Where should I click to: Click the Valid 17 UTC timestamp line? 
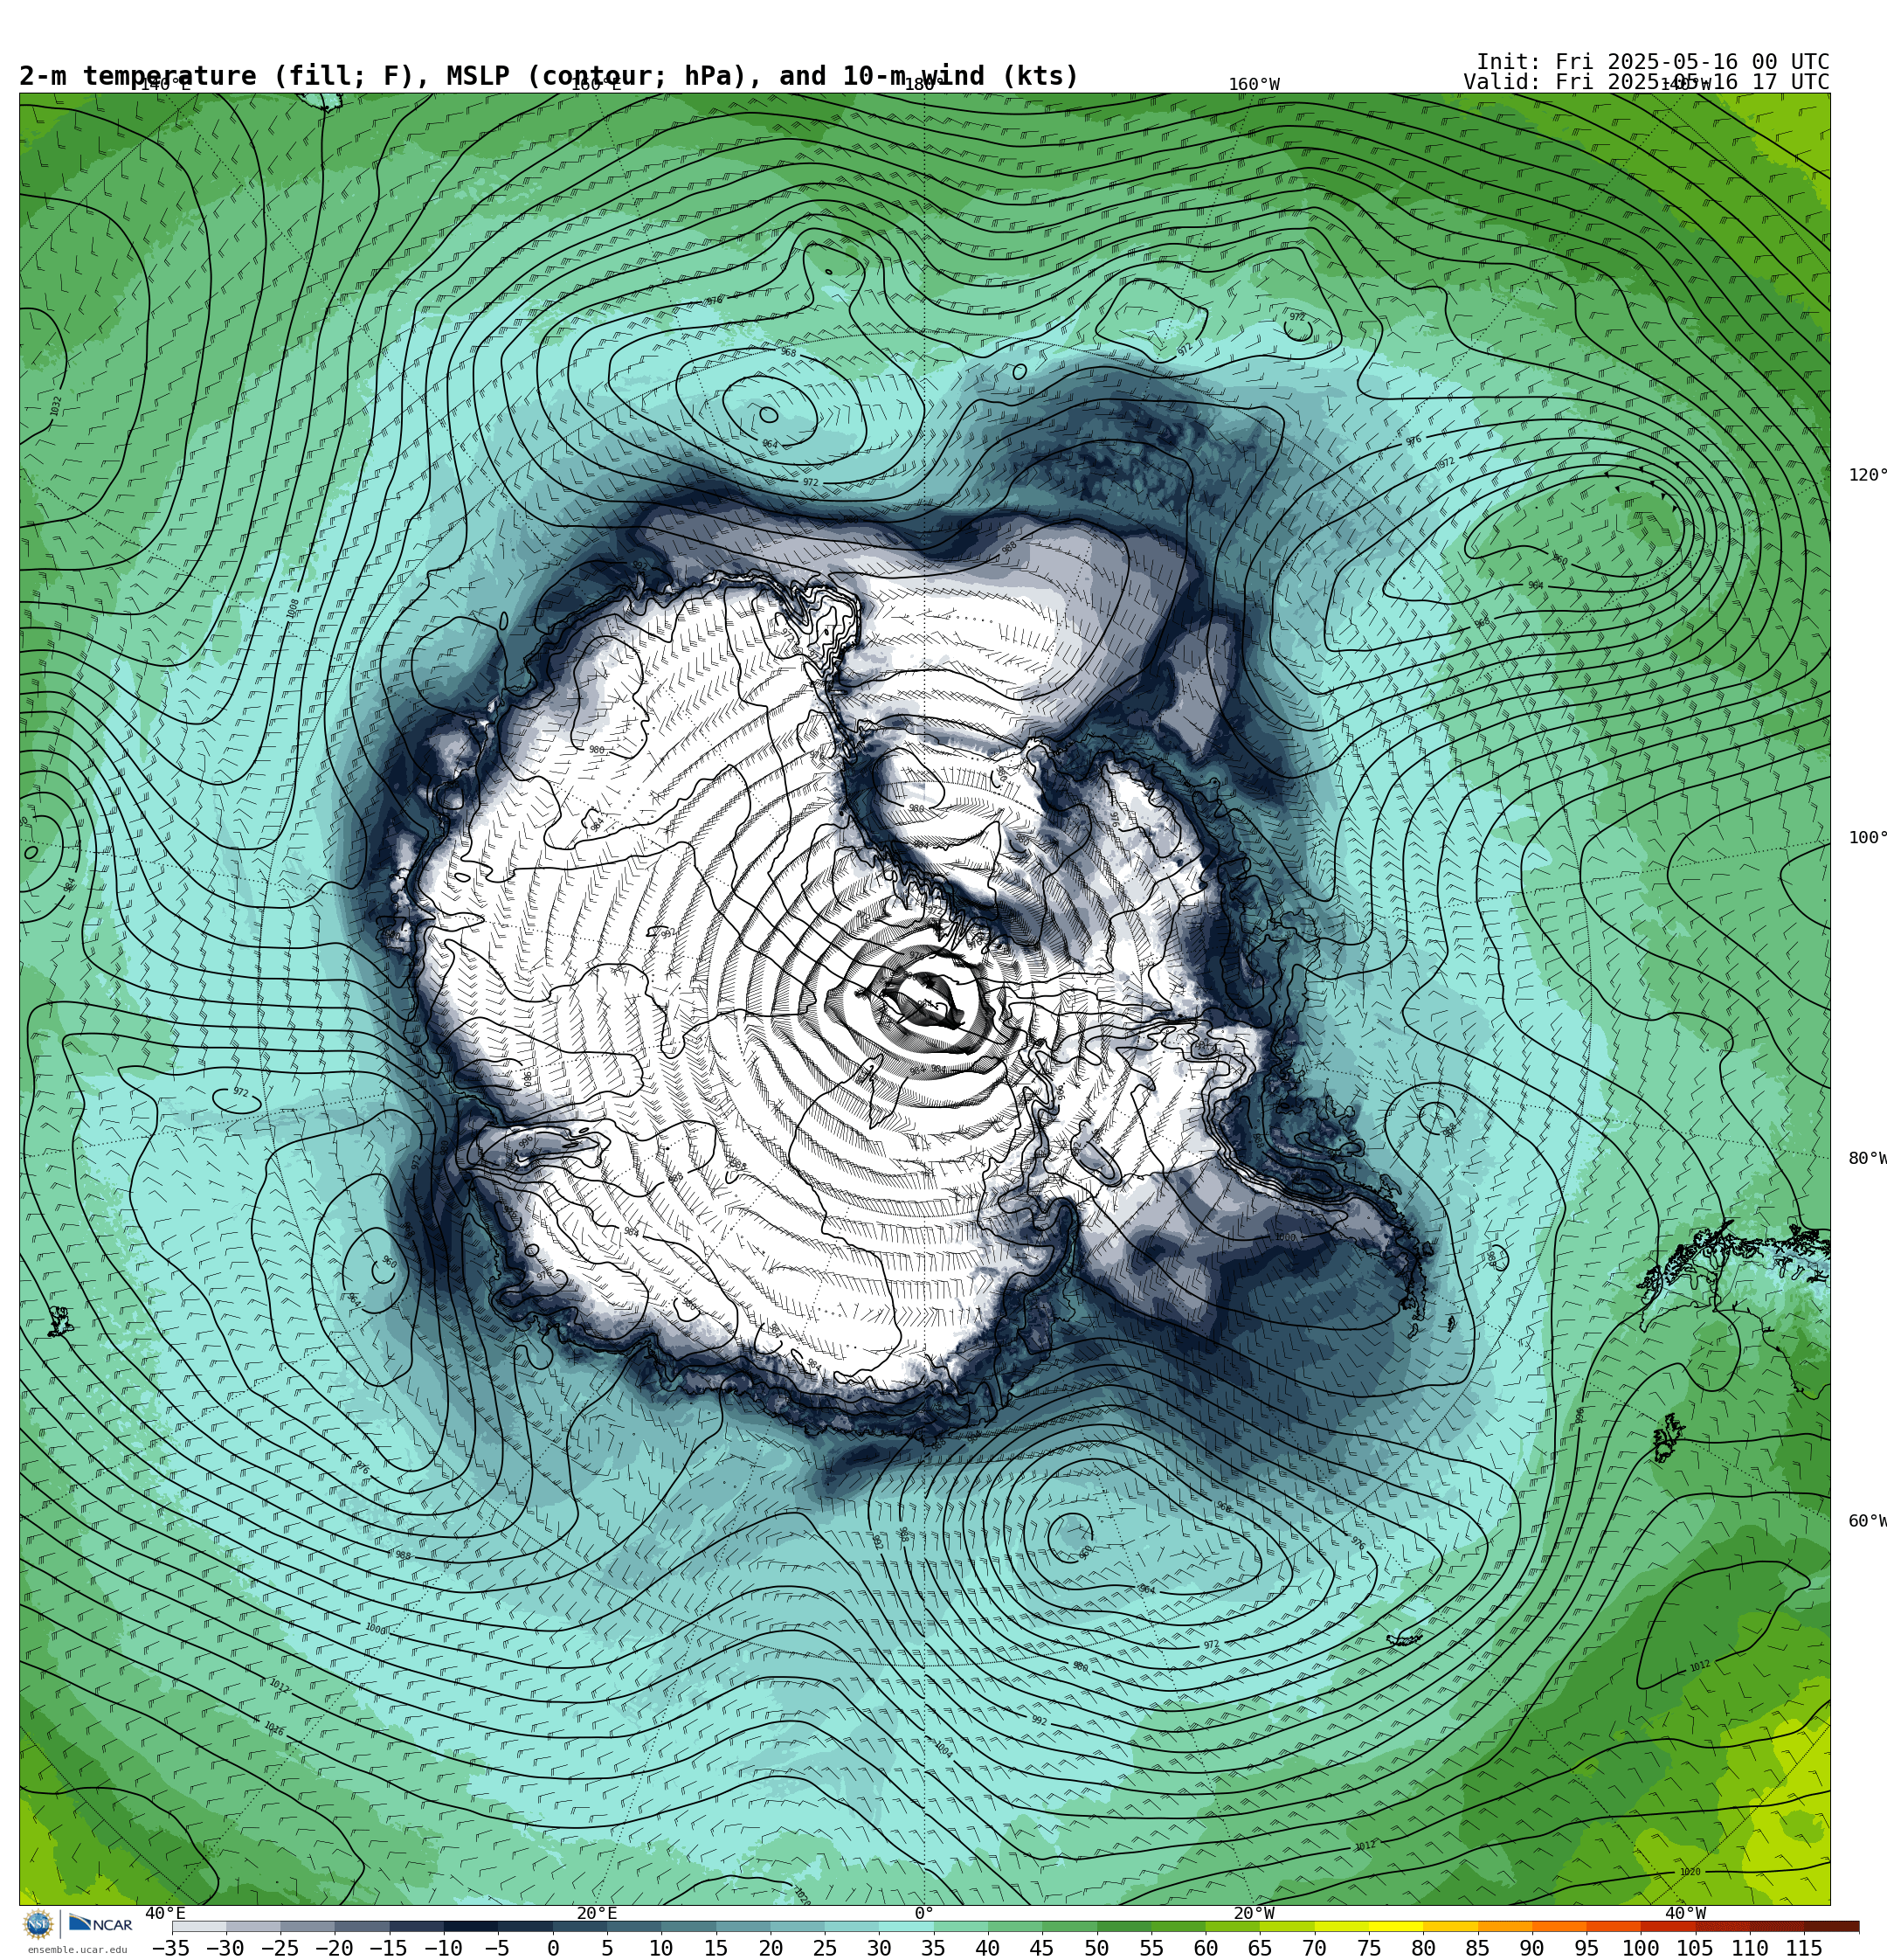[1646, 82]
